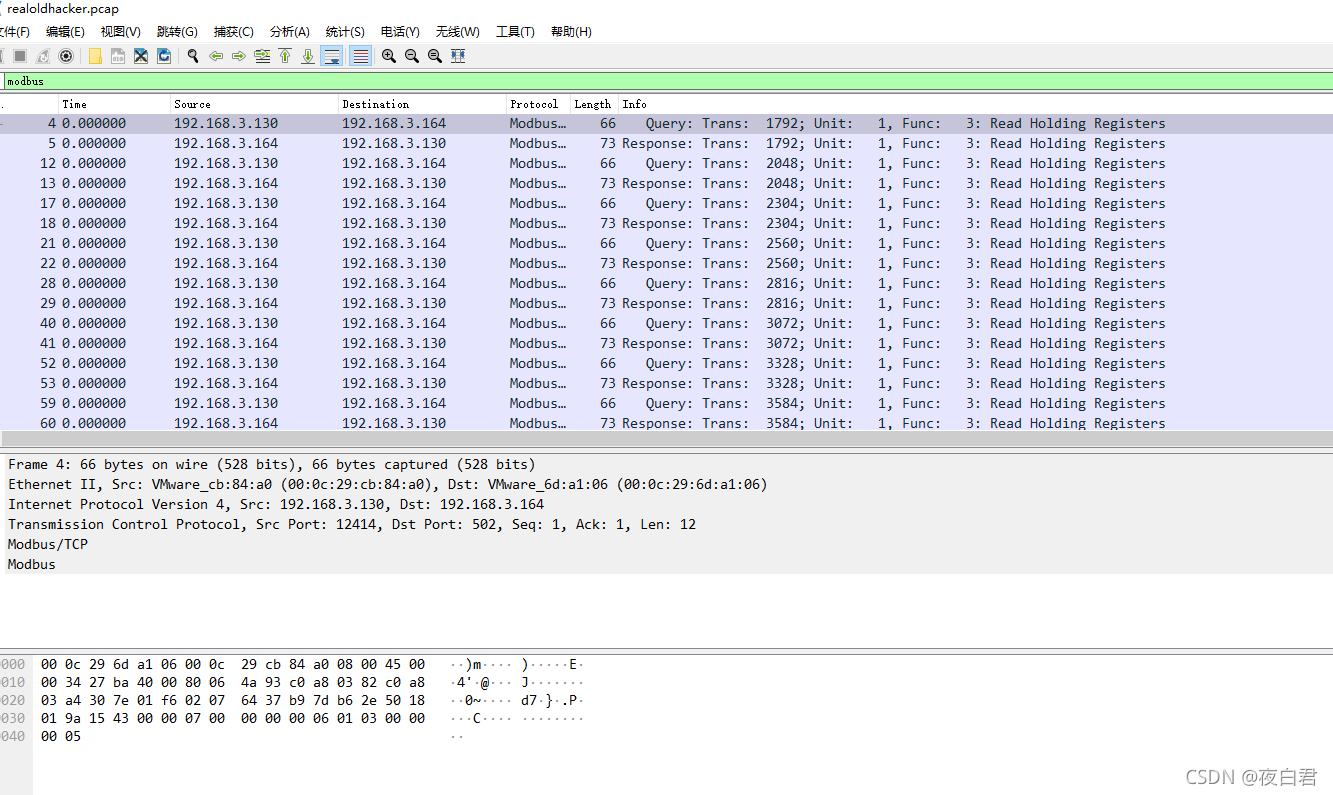Toggle packet list colorization
This screenshot has height=795, width=1333.
pyautogui.click(x=360, y=56)
